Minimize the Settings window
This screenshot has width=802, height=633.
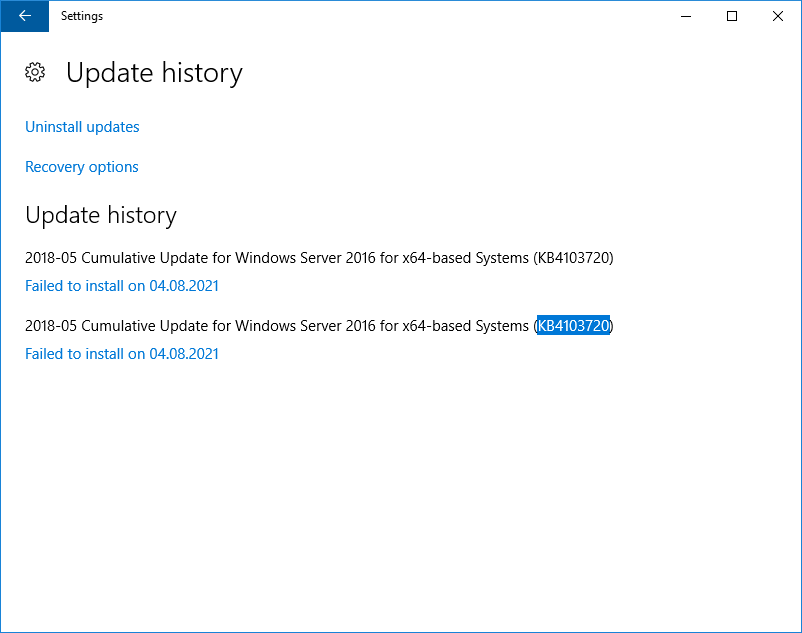point(686,16)
